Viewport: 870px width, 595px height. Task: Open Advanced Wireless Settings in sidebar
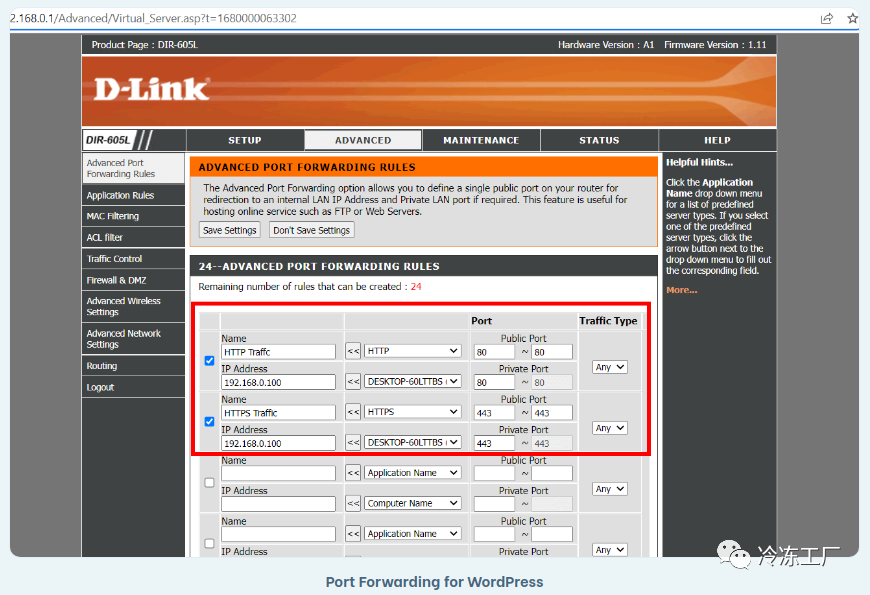133,306
